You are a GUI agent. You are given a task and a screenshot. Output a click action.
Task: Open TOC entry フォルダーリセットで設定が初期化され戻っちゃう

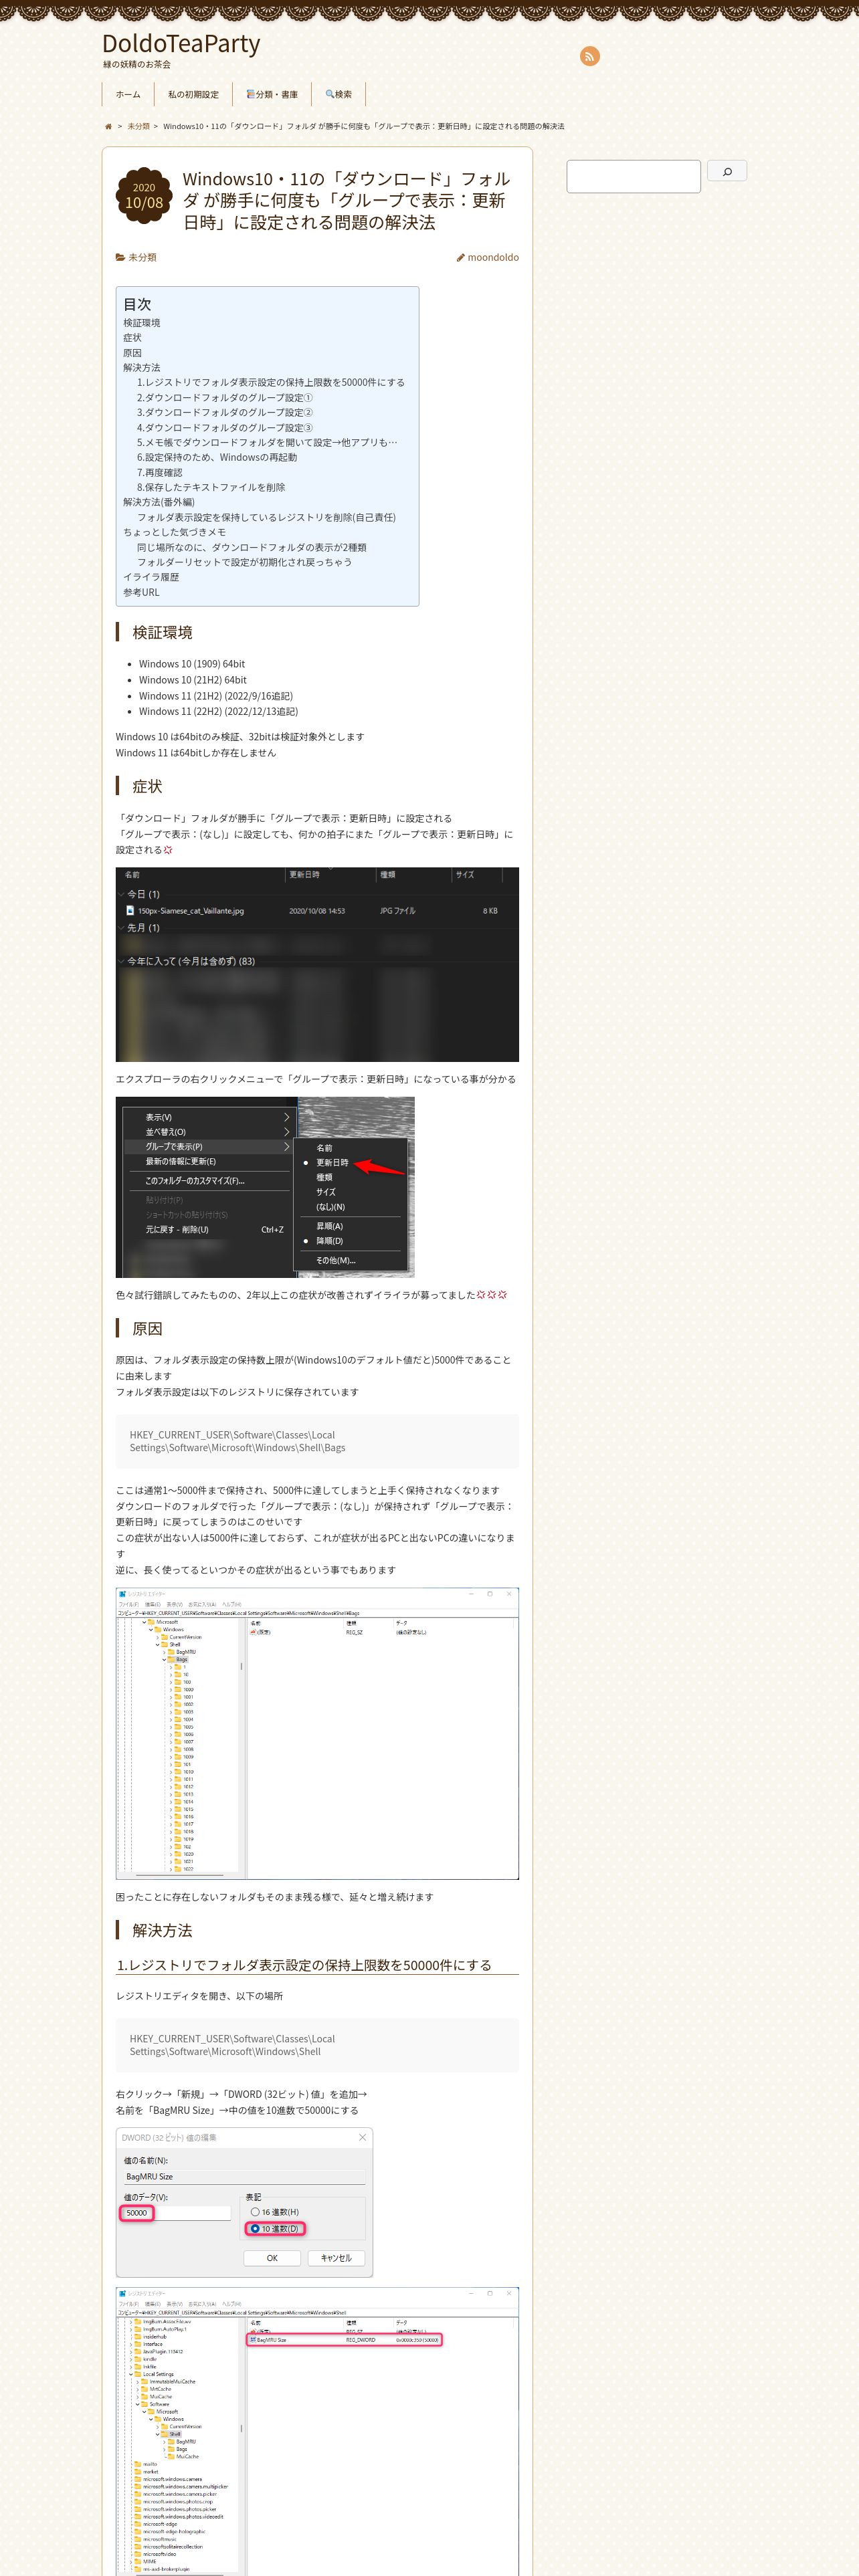coord(244,562)
